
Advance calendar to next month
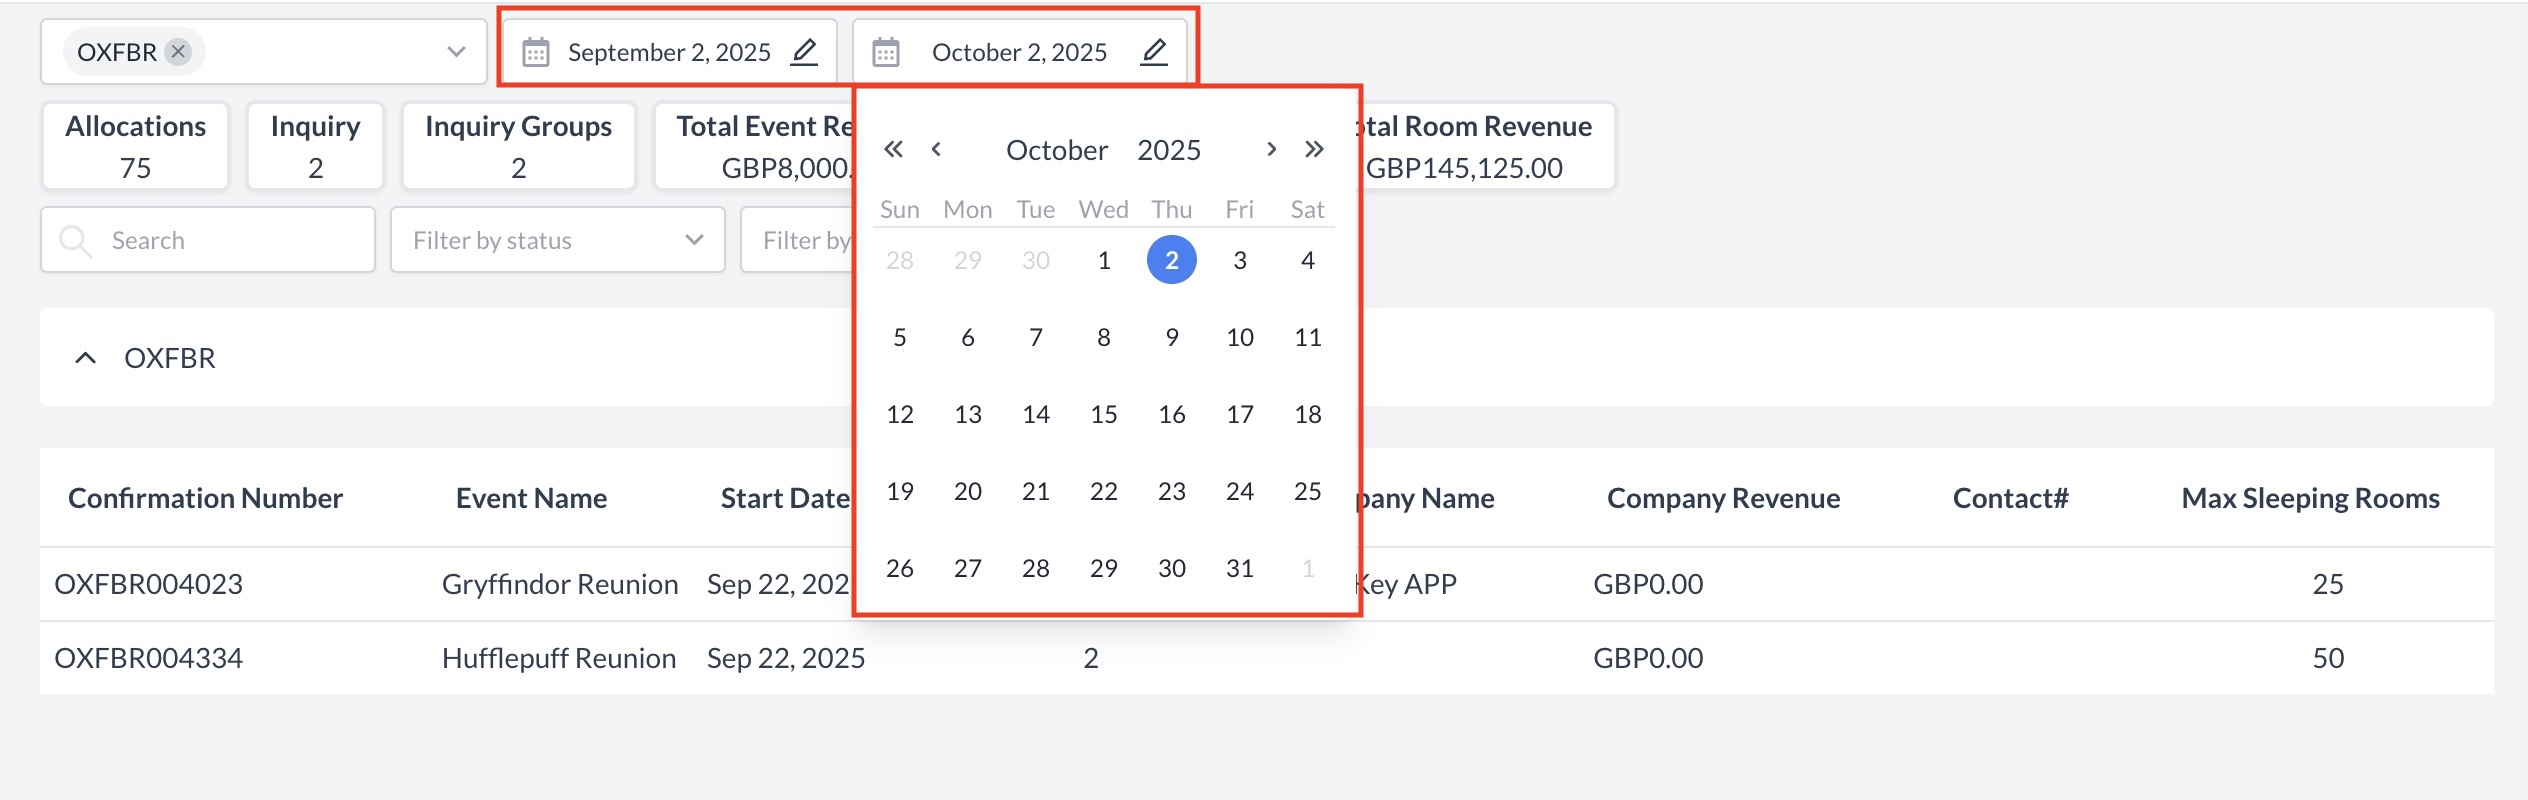1271,150
